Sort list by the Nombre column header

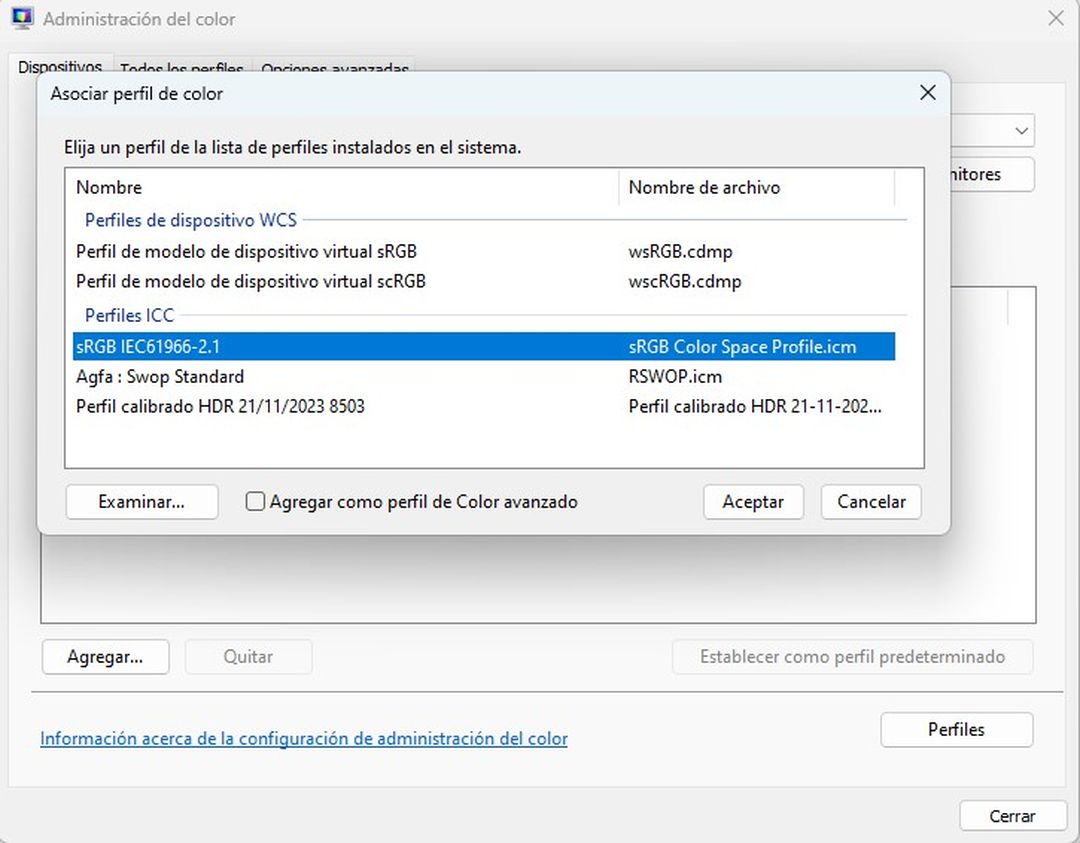[x=109, y=187]
